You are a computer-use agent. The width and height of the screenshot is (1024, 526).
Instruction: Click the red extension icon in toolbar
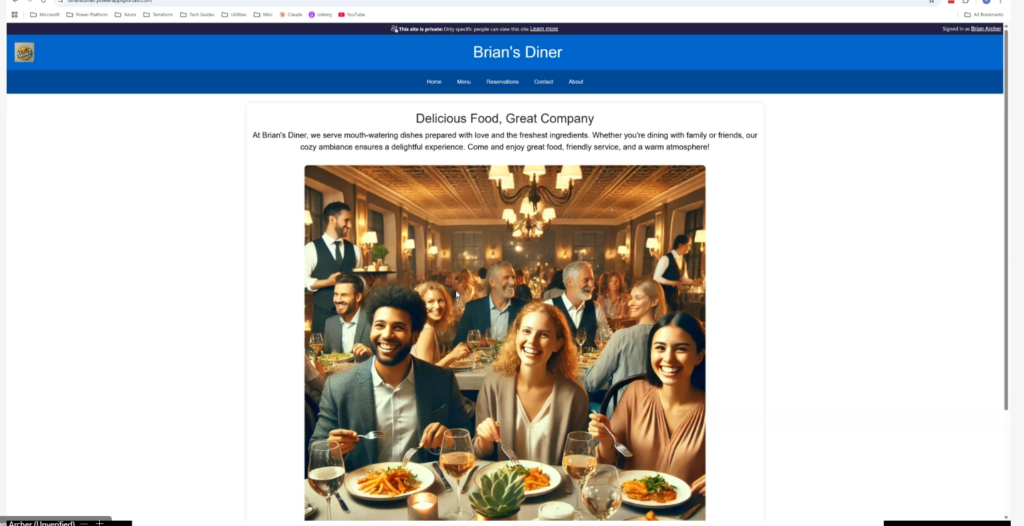[951, 1]
